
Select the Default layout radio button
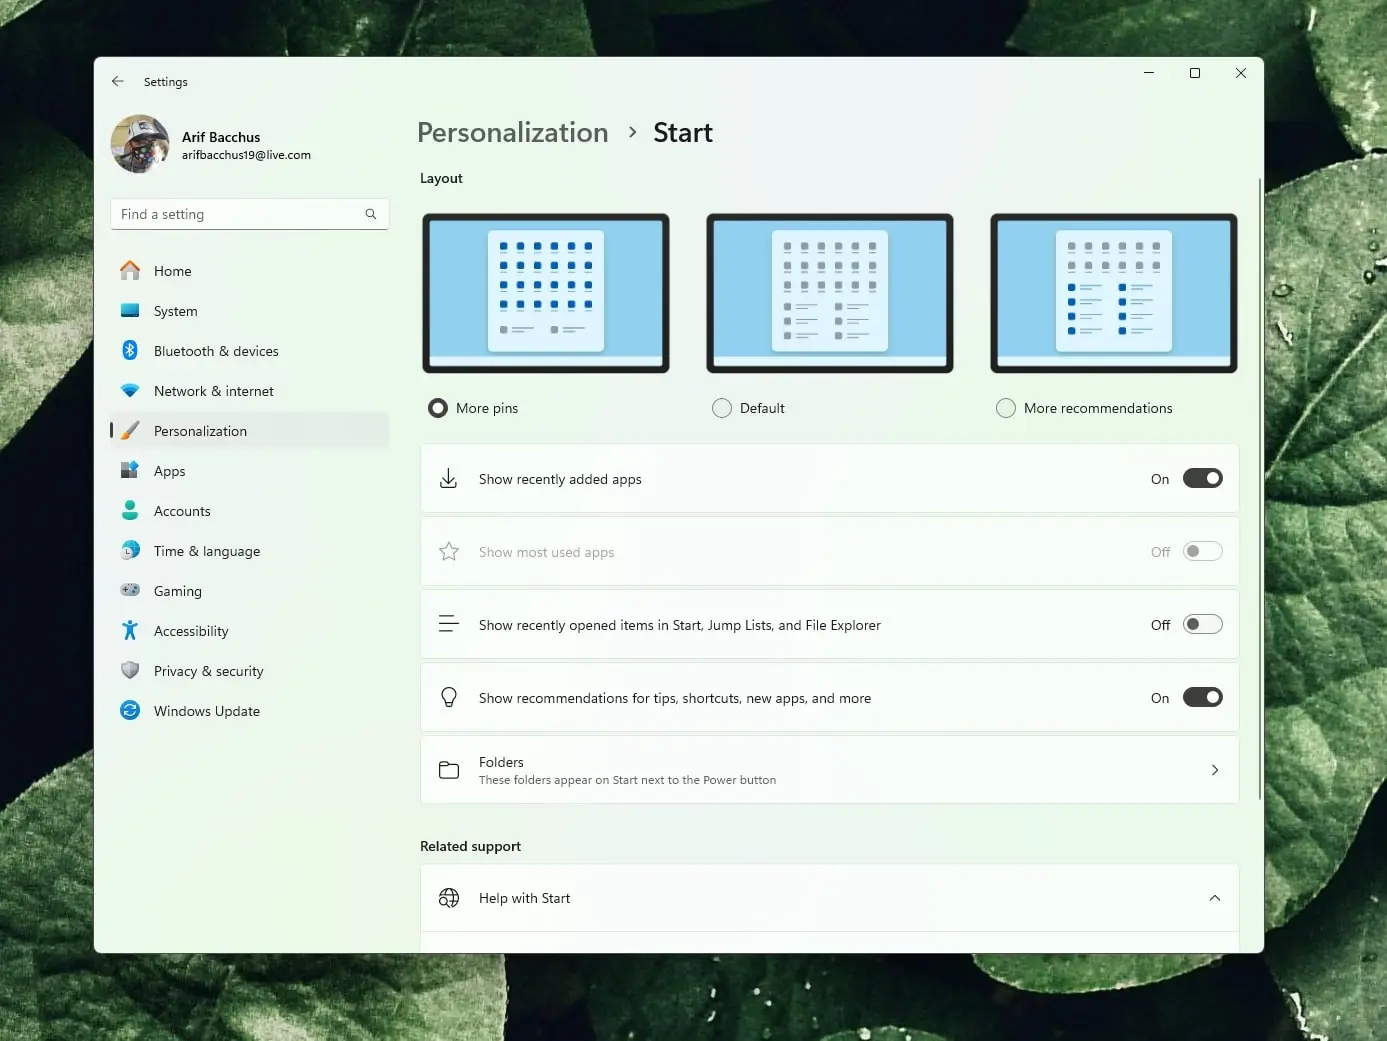click(x=722, y=408)
